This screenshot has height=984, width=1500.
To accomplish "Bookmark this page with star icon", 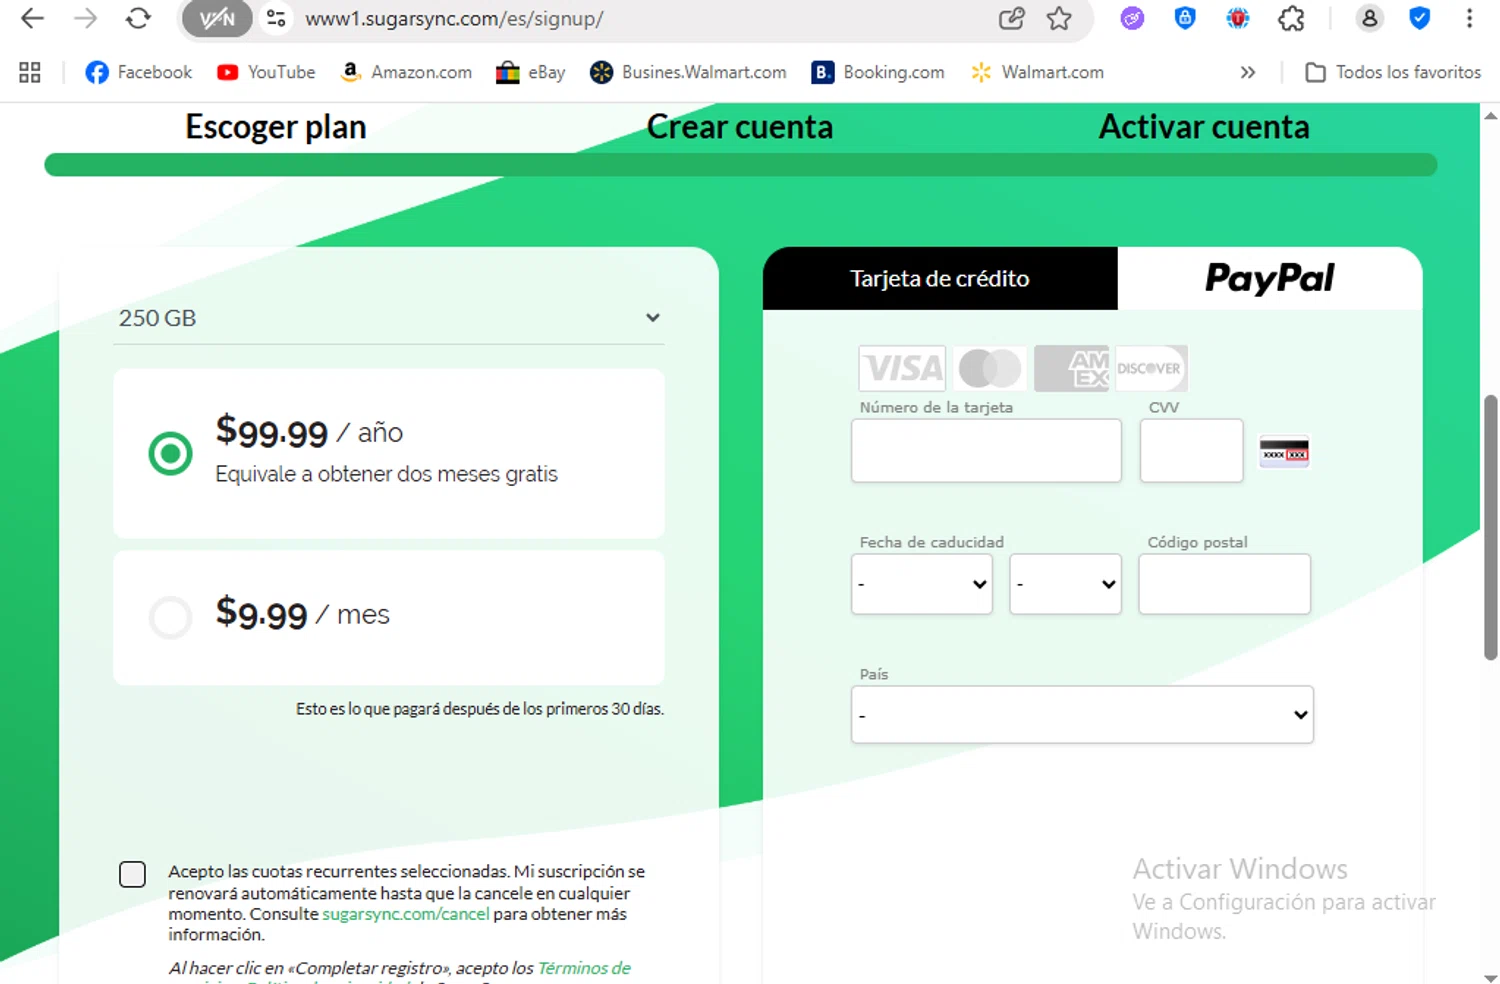I will click(x=1059, y=18).
